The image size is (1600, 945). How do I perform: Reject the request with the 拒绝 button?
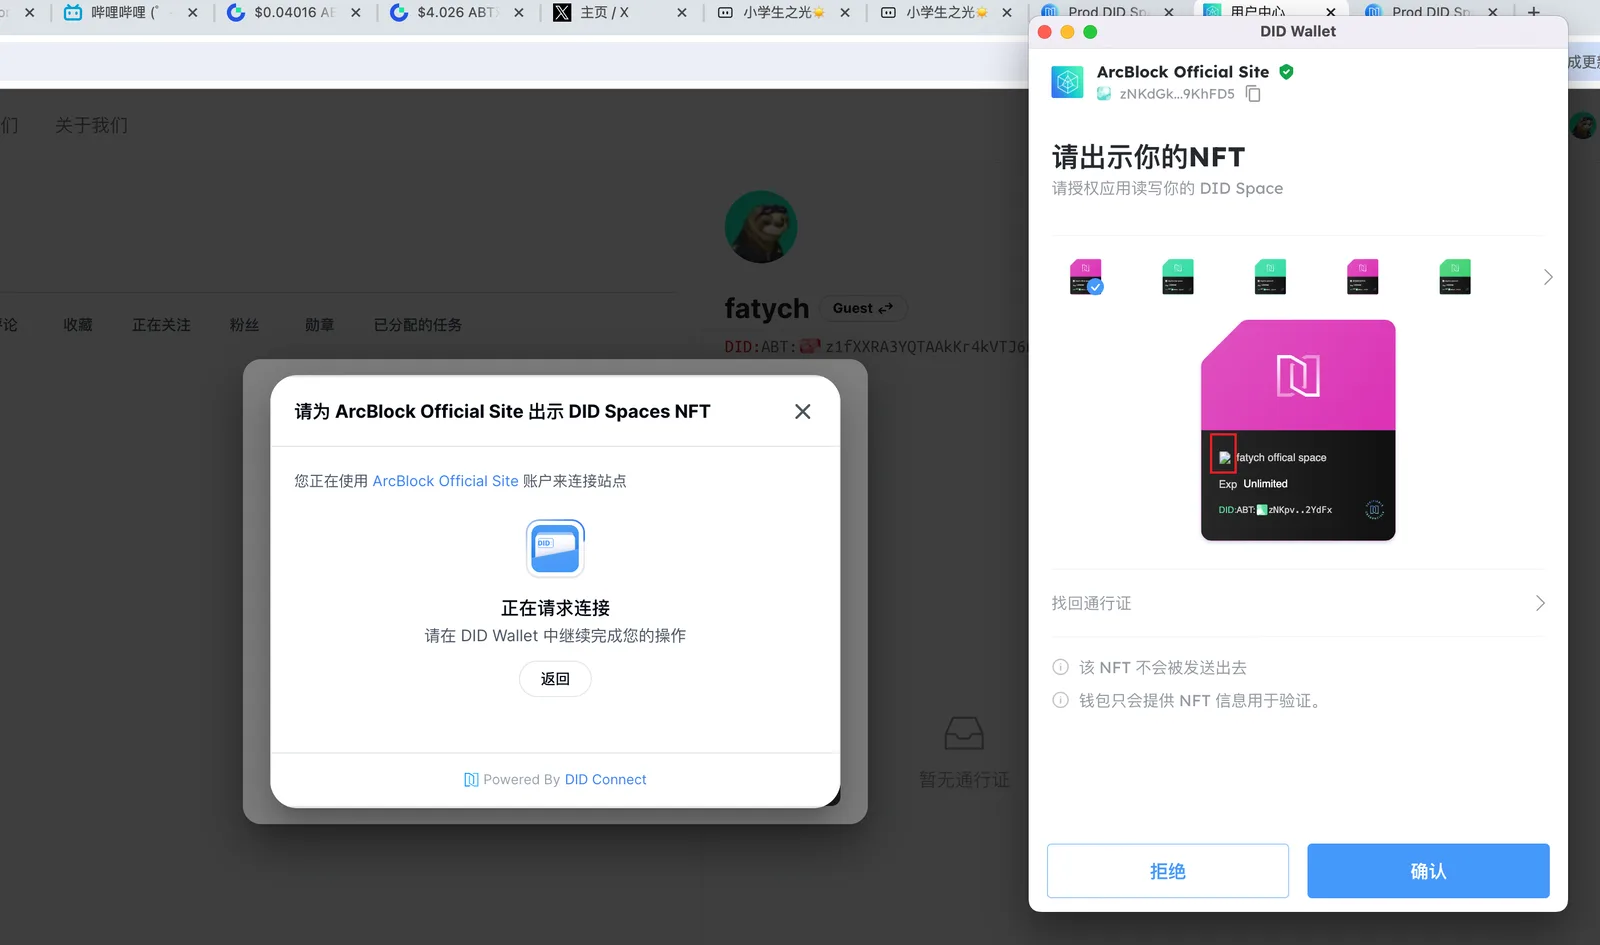tap(1168, 871)
